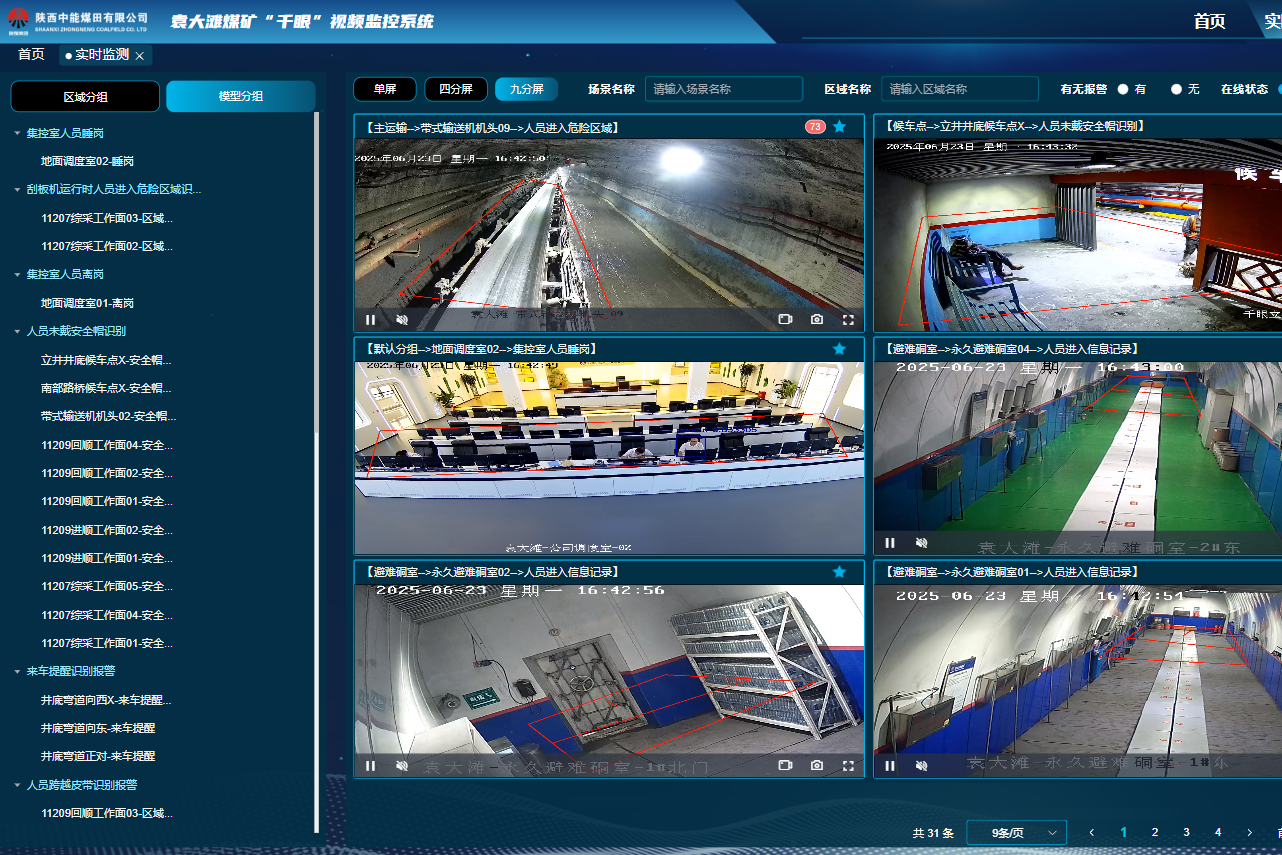Collapse the 人员未戴安全帽识别 tree group
1282x855 pixels.
[17, 331]
